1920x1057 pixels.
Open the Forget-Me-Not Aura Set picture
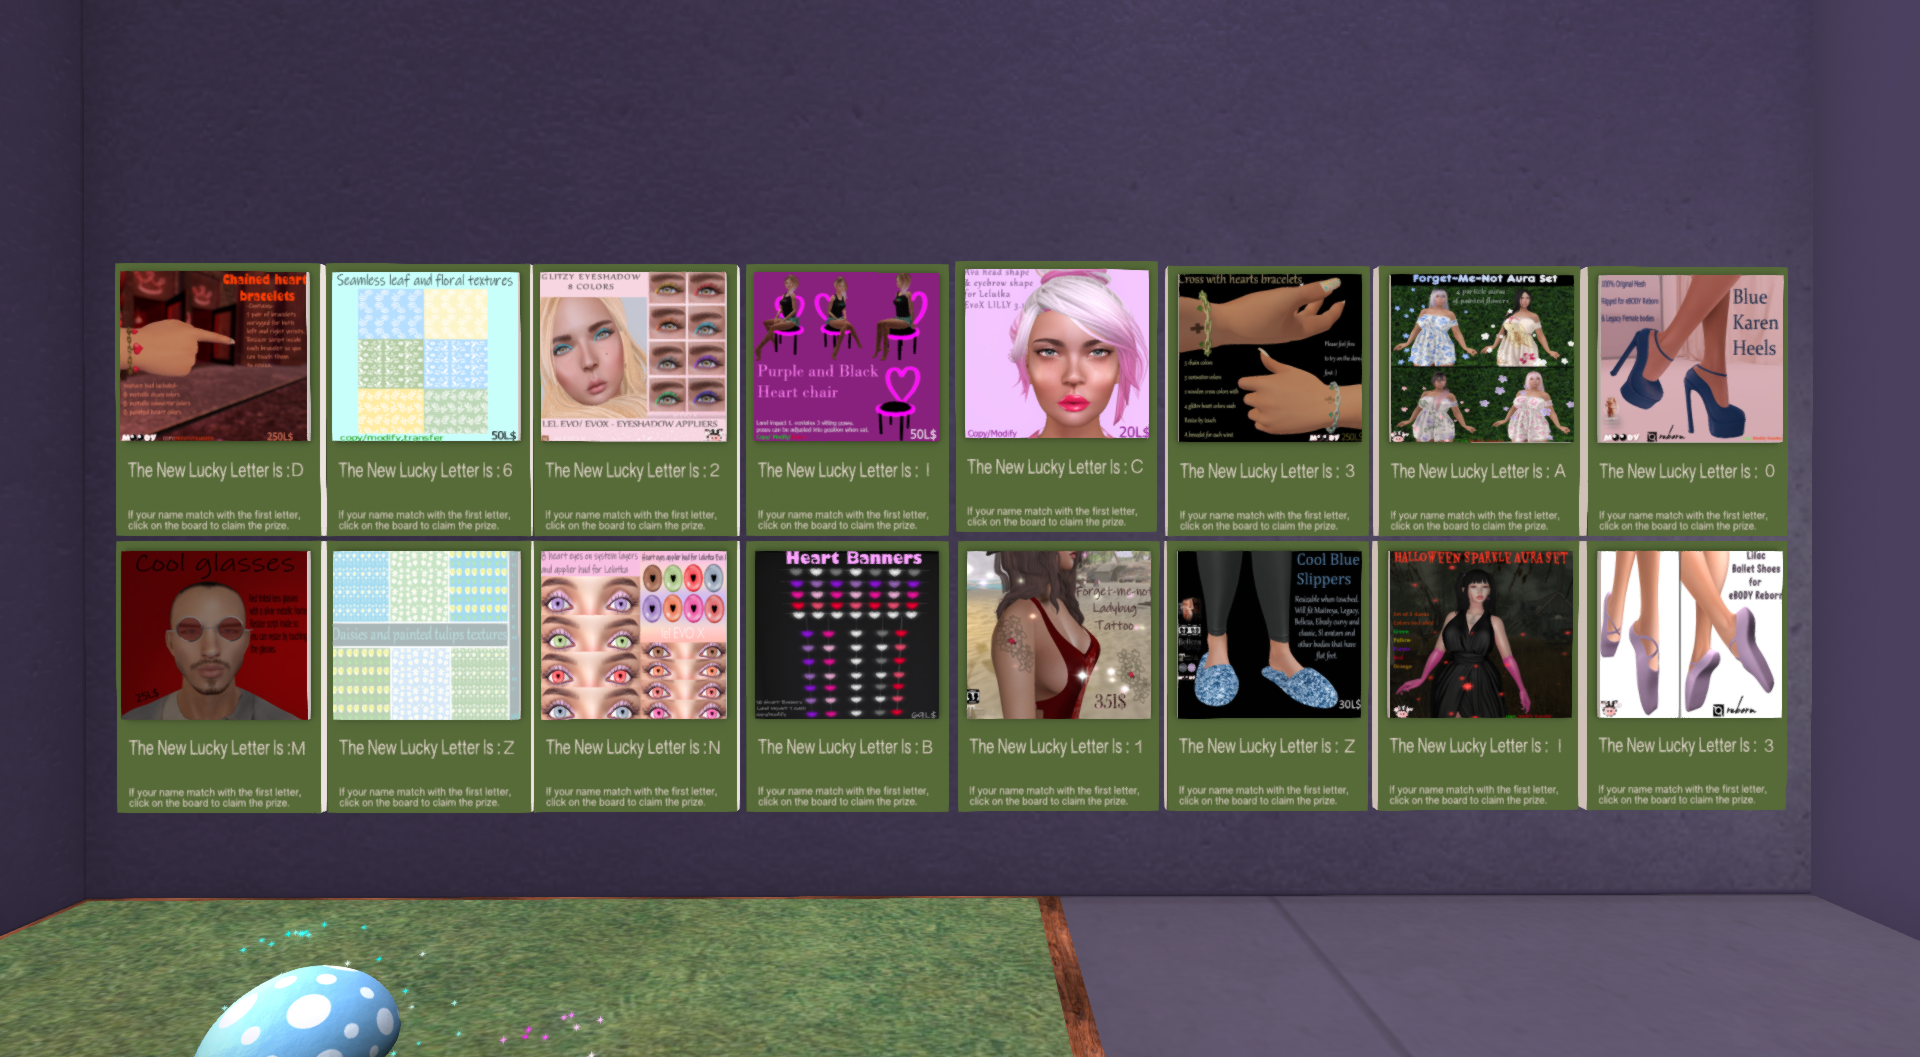(1481, 358)
